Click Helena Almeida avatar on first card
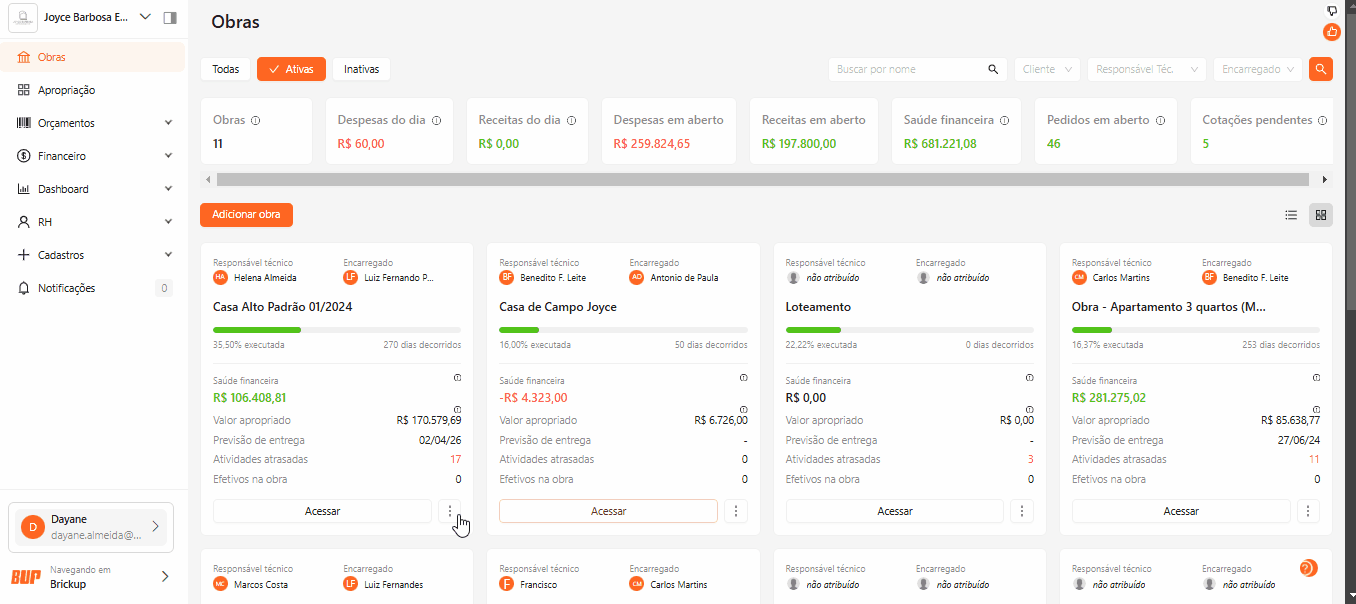This screenshot has width=1356, height=604. (x=221, y=277)
